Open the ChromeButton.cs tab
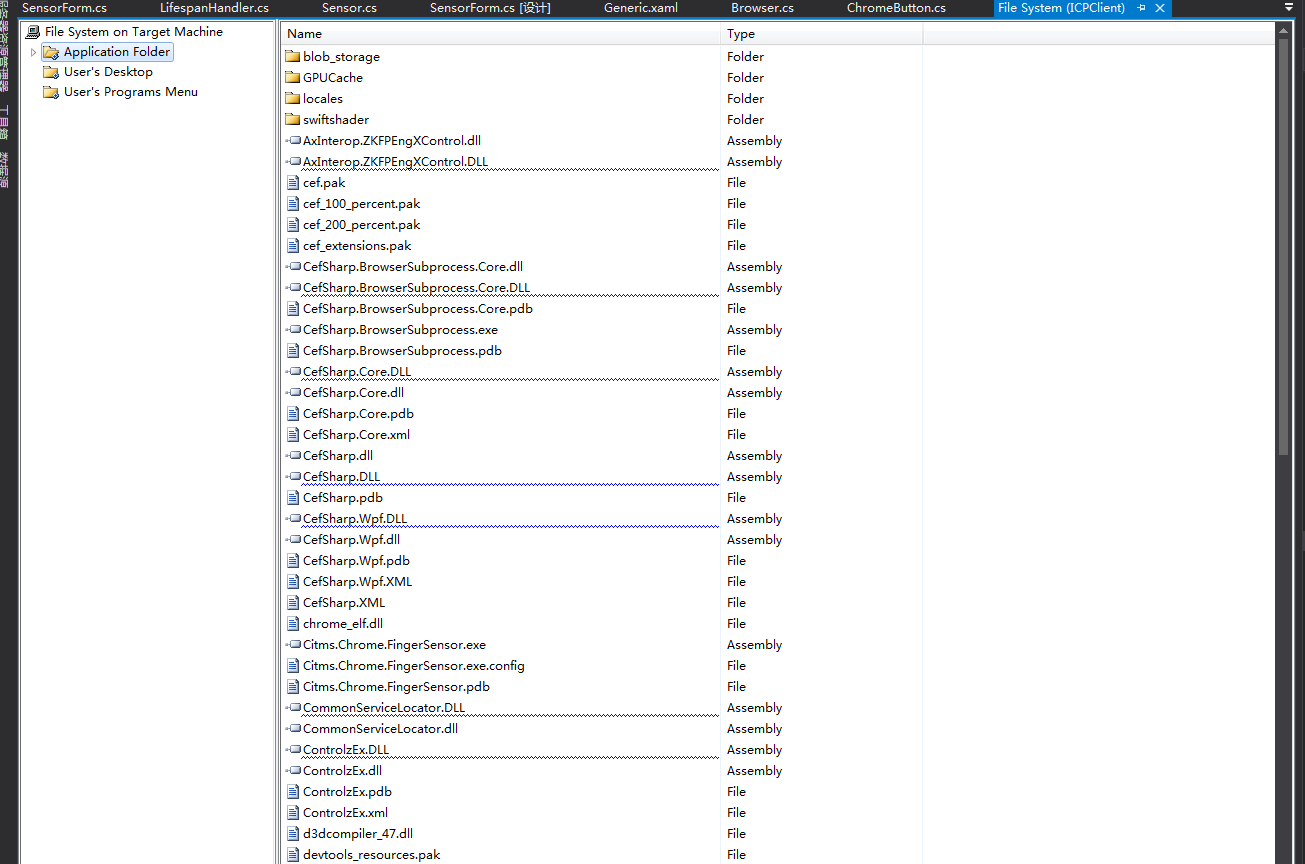Viewport: 1305px width, 864px height. (896, 8)
